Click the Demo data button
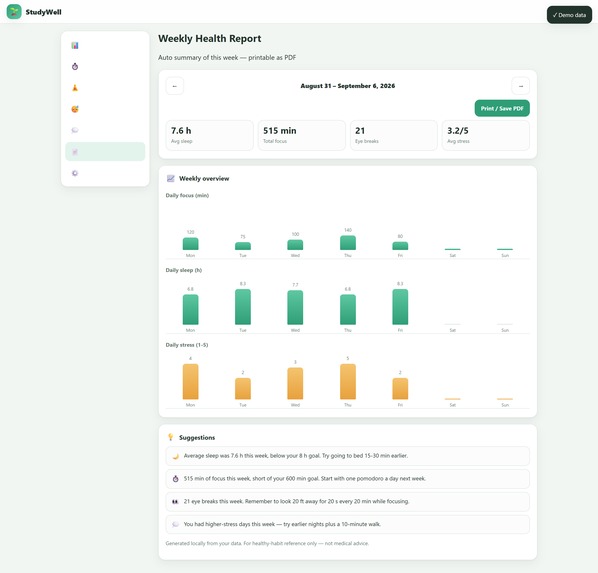Viewport: 598px width, 573px height. coord(569,15)
